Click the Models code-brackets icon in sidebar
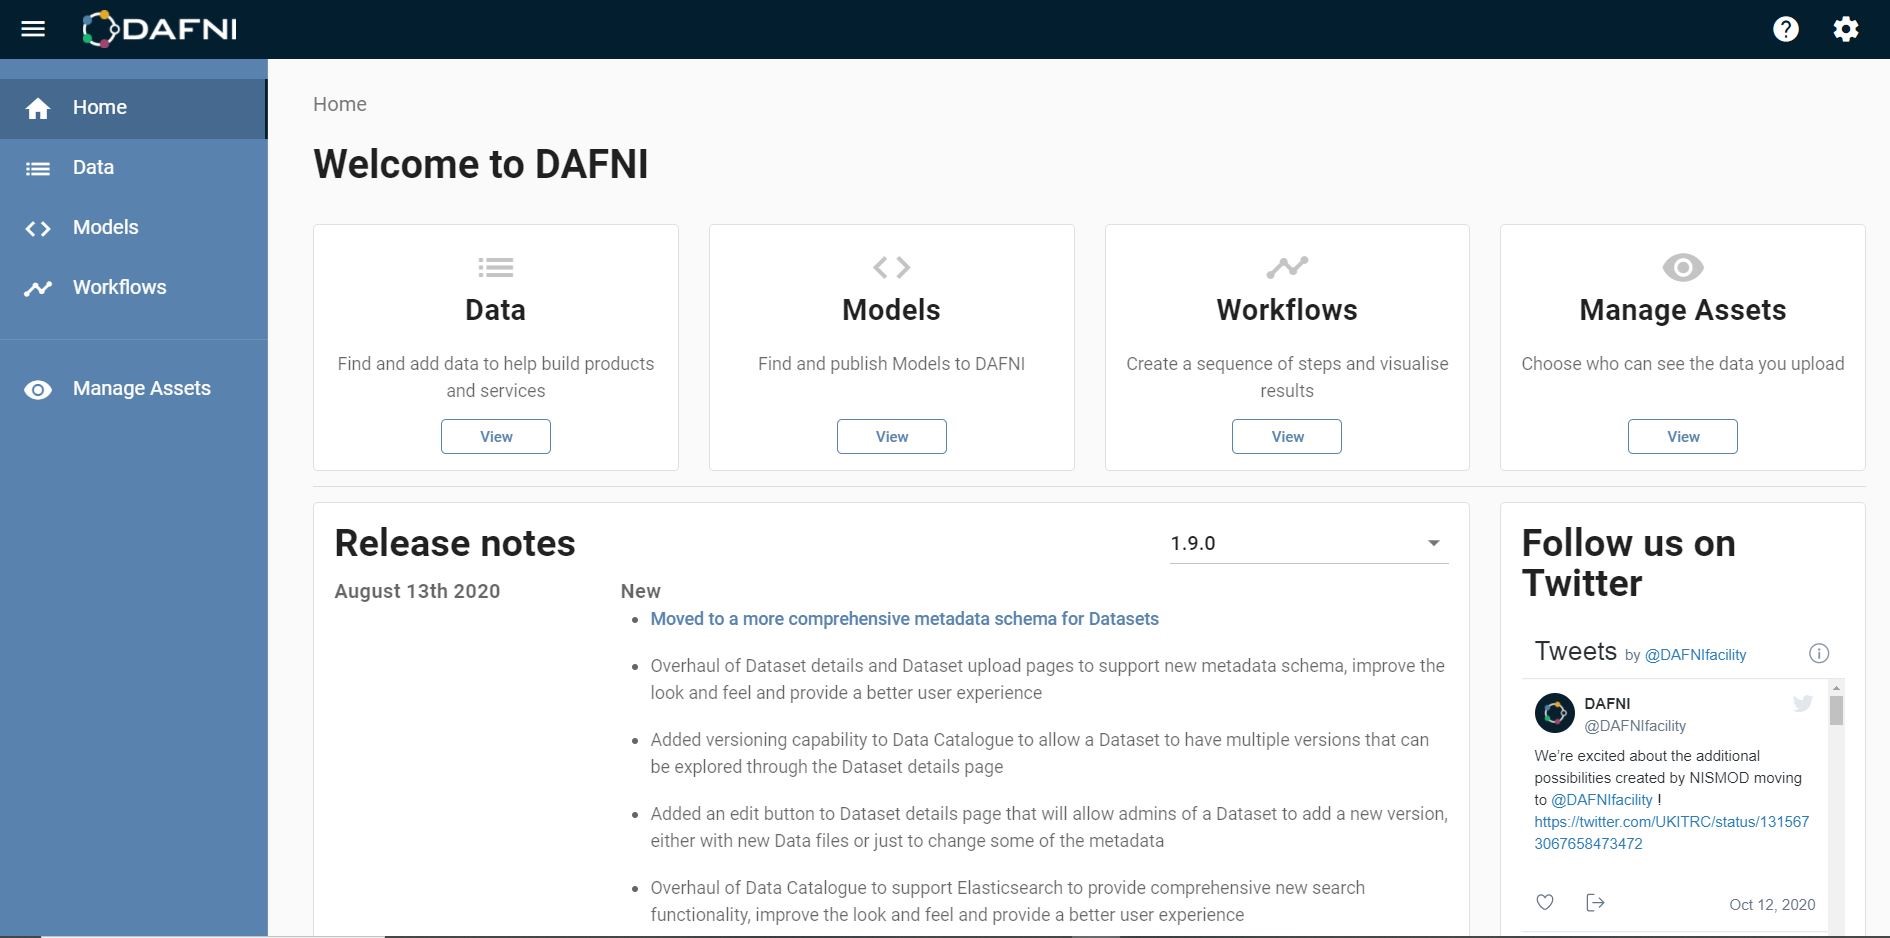The height and width of the screenshot is (938, 1890). click(38, 229)
